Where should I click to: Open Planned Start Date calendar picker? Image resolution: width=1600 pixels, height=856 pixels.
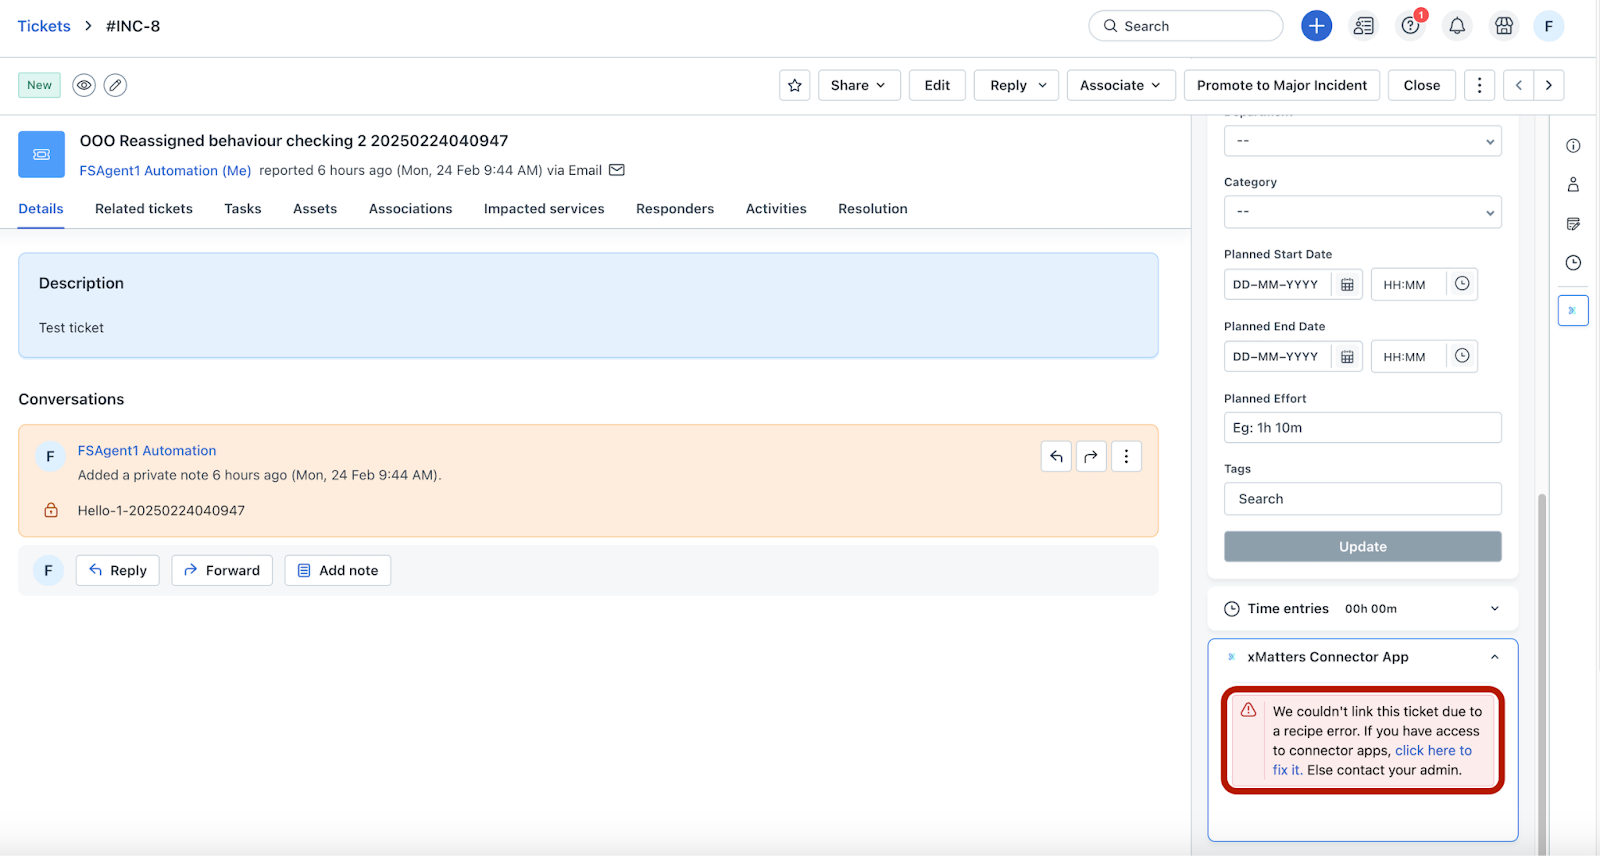pos(1347,285)
